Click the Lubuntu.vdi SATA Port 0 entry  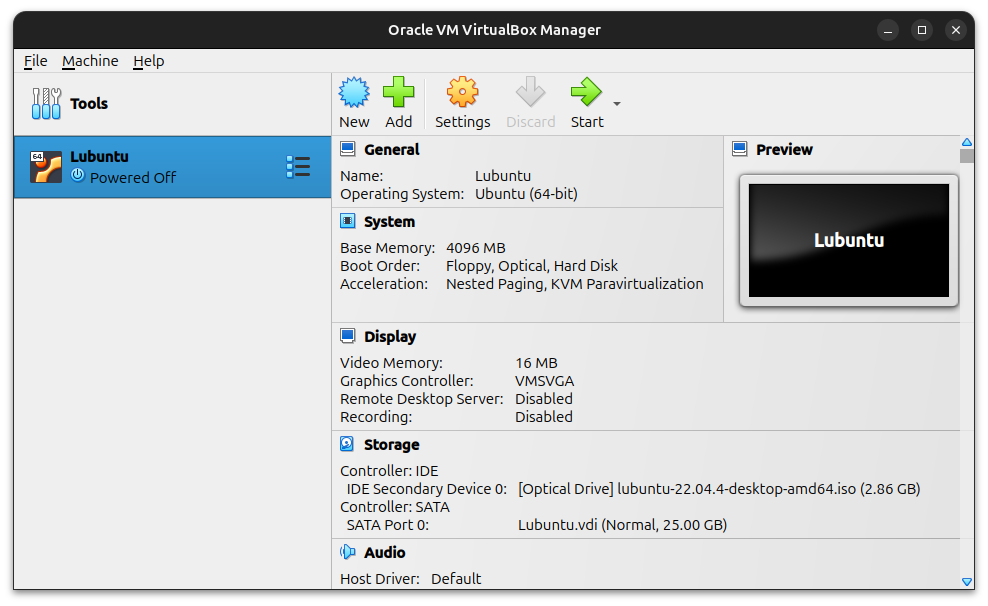point(622,525)
